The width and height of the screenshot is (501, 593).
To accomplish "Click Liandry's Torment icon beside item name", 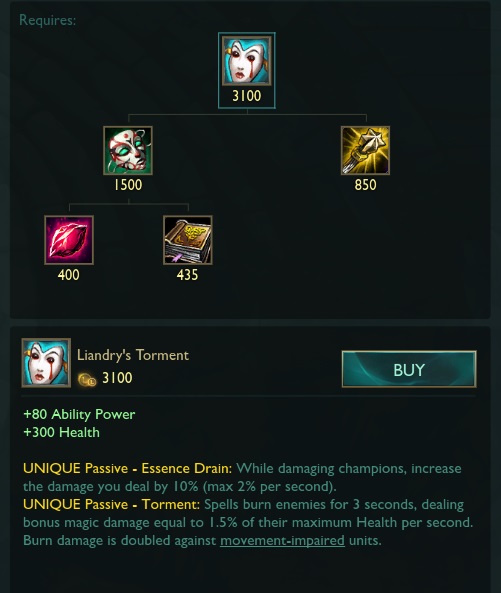I will pos(46,363).
